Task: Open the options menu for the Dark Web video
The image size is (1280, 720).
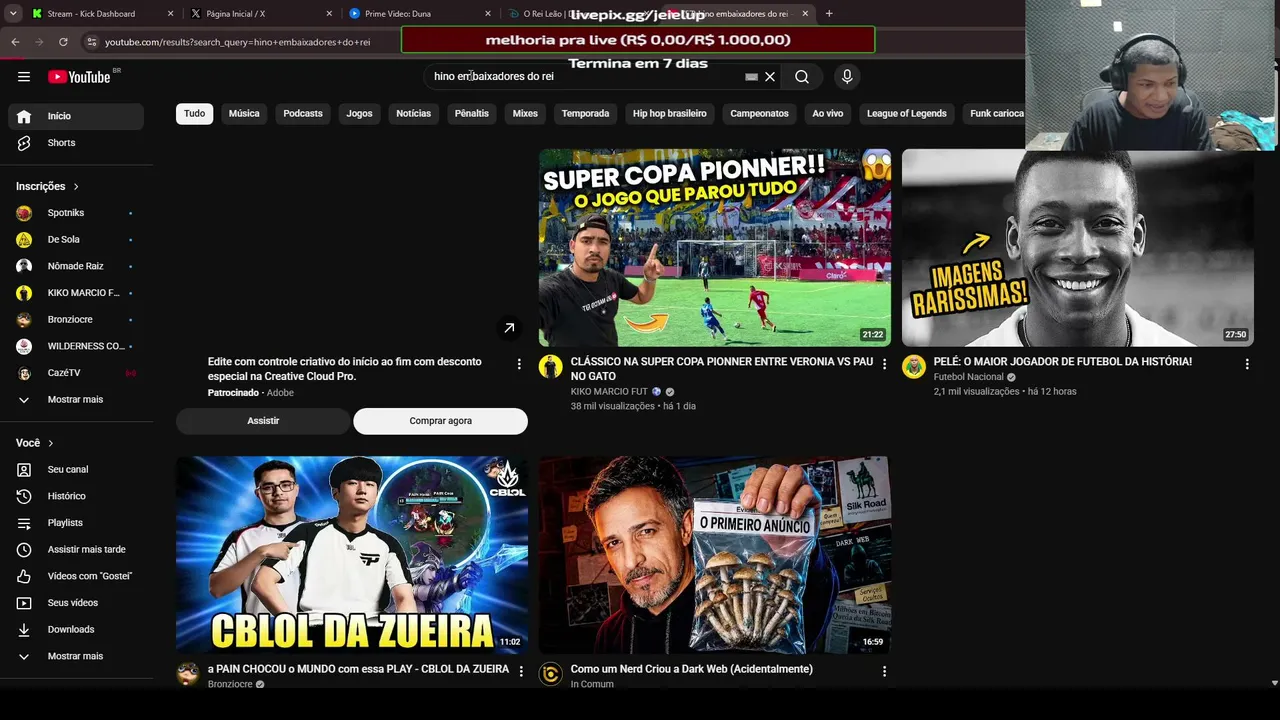Action: [x=884, y=672]
